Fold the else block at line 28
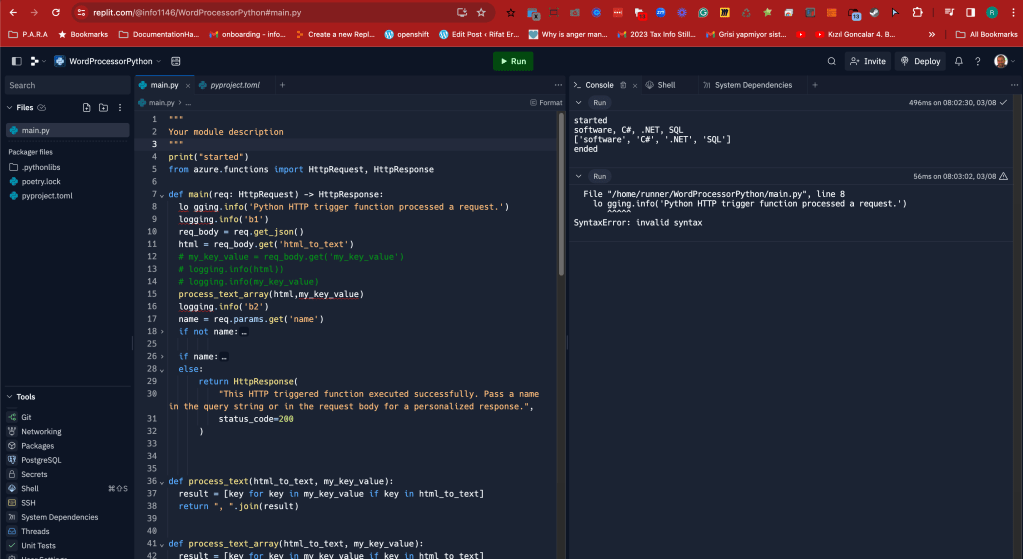Screen dimensions: 1023x559 coord(162,370)
